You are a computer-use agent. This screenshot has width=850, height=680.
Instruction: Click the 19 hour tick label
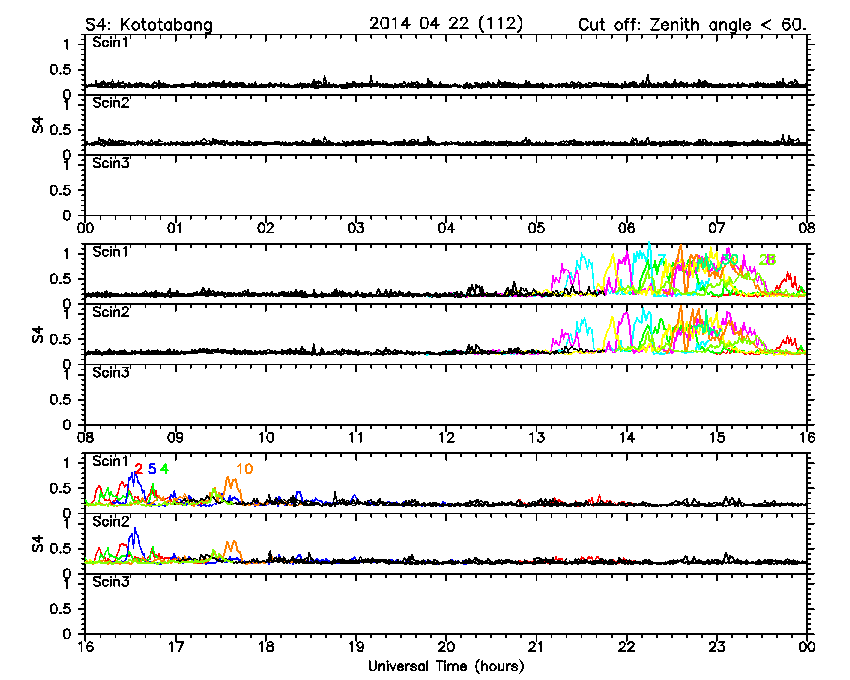pos(356,647)
